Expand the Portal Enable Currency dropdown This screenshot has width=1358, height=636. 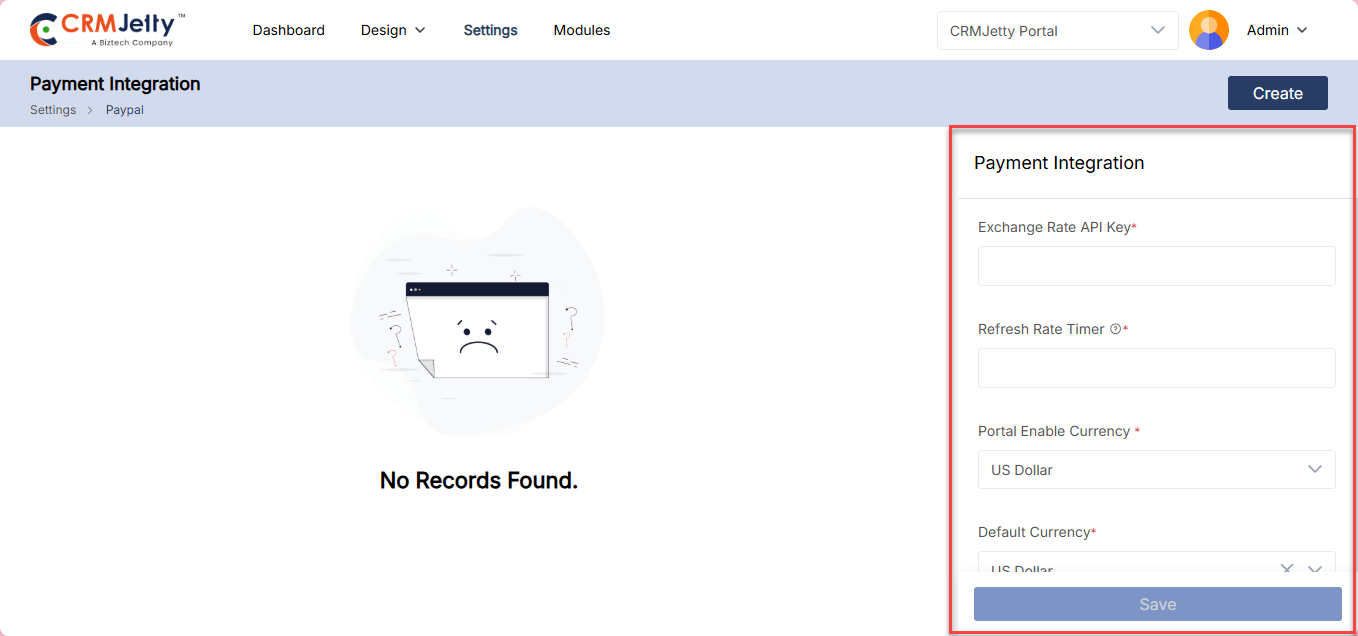[x=1156, y=469]
